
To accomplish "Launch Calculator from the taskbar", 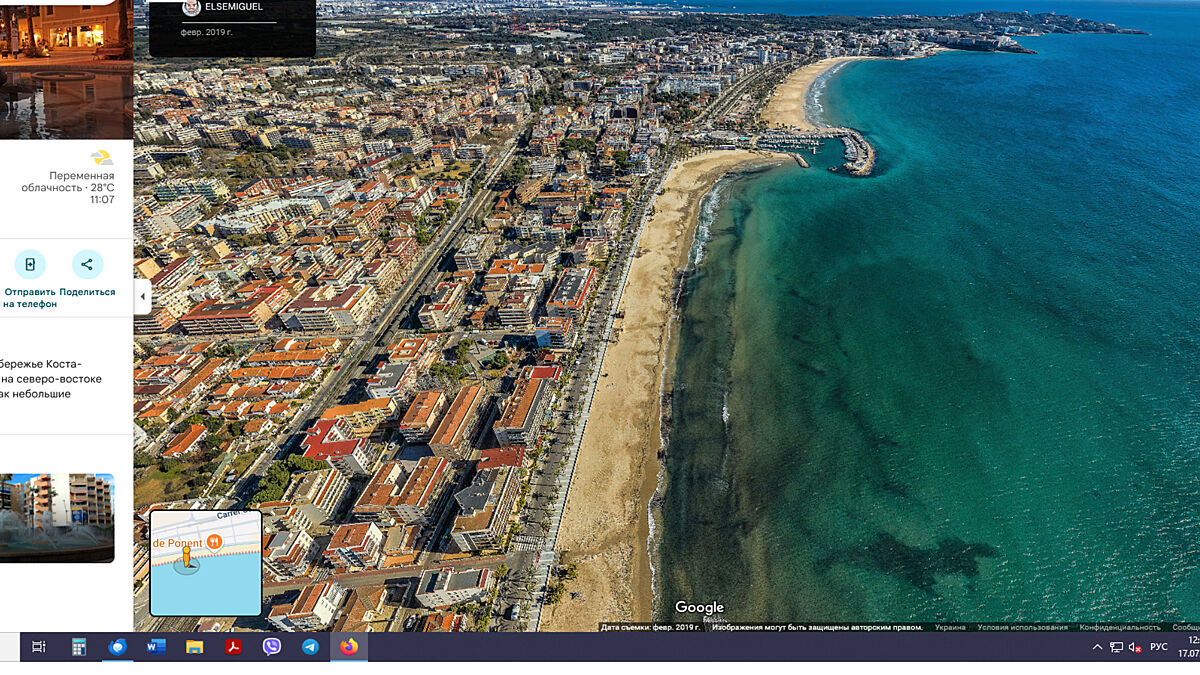I will tap(79, 647).
